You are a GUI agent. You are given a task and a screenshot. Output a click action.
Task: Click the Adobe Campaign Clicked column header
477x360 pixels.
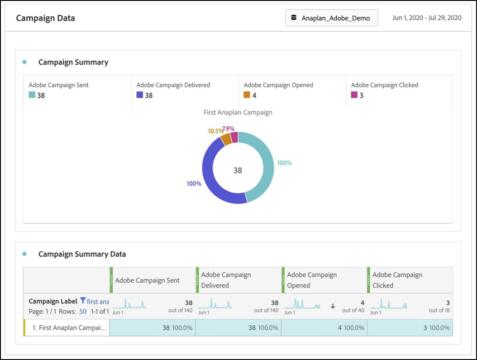click(410, 280)
